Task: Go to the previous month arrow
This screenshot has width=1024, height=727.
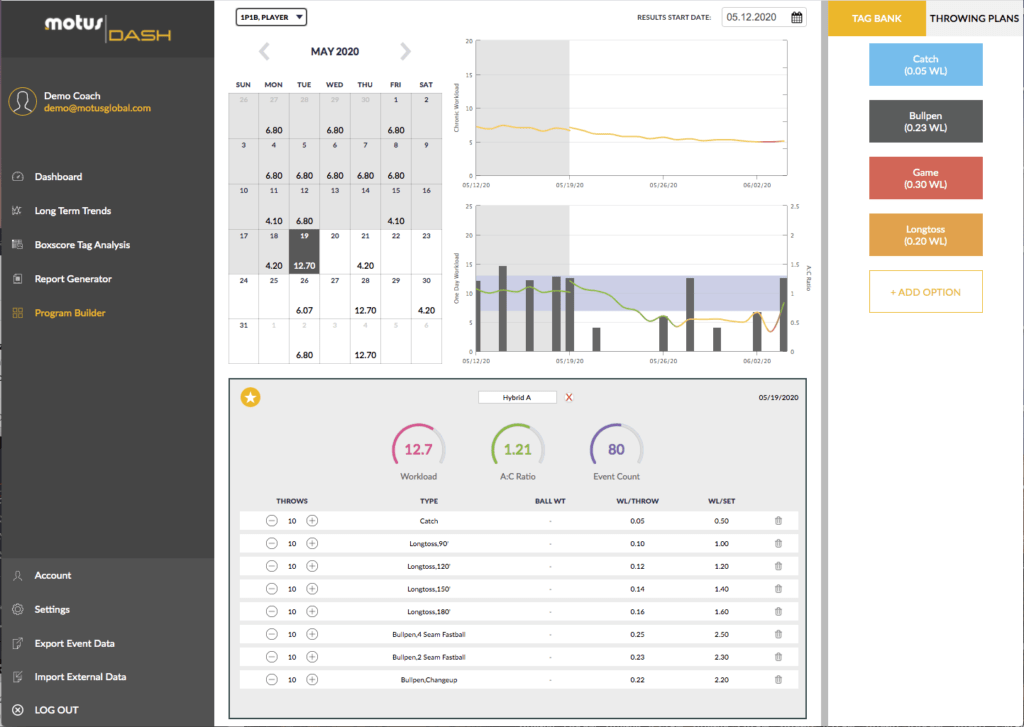Action: click(264, 52)
